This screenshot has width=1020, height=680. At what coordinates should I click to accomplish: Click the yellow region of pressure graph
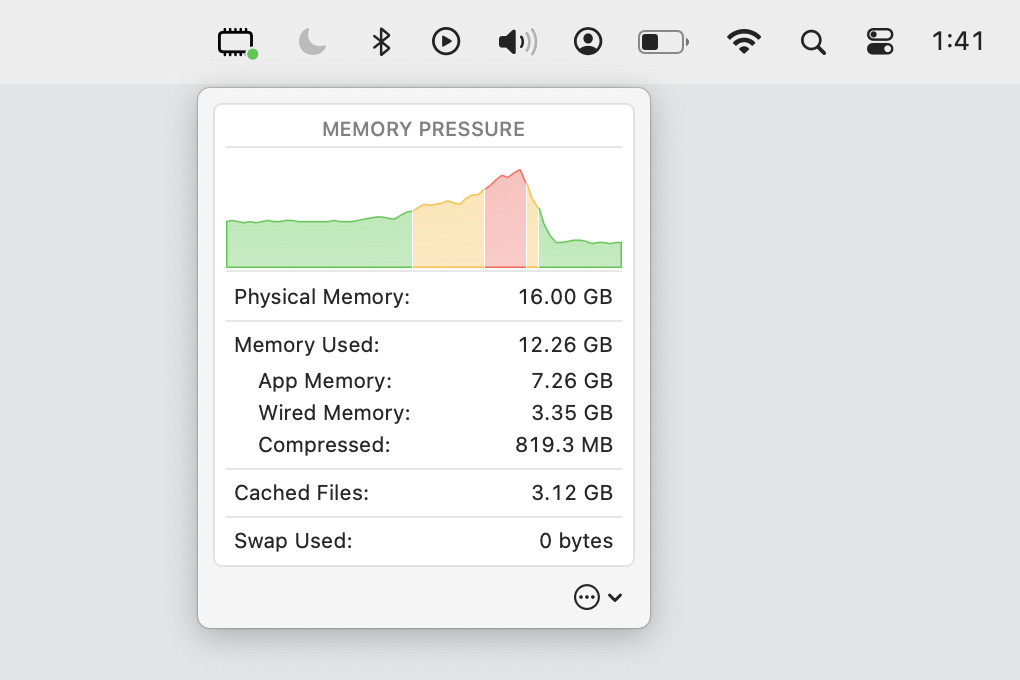tap(448, 236)
